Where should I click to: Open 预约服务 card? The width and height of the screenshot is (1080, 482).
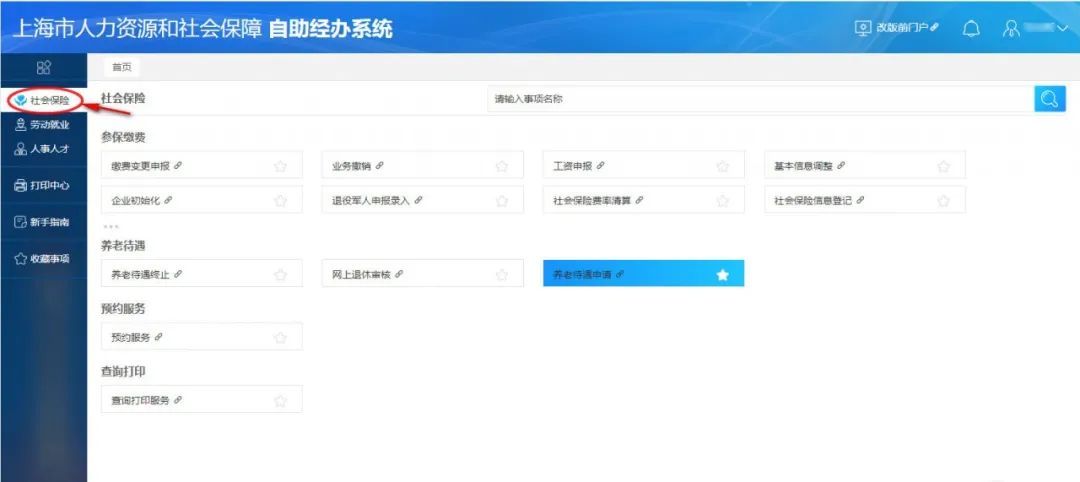tap(202, 337)
